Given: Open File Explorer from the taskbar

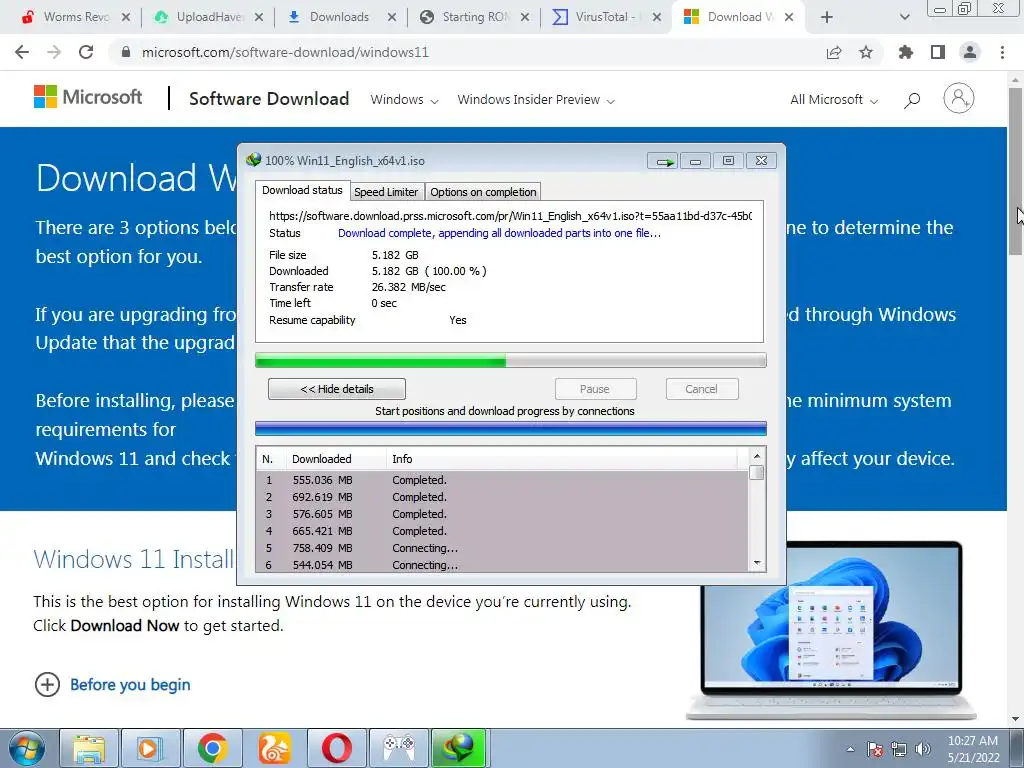Looking at the screenshot, I should pyautogui.click(x=89, y=748).
